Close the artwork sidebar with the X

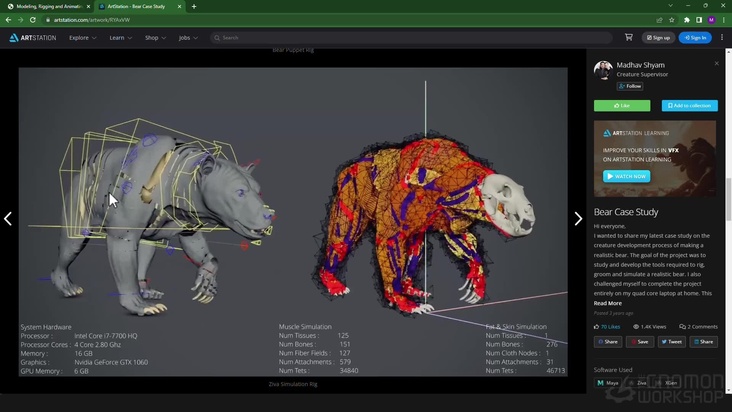coord(717,63)
